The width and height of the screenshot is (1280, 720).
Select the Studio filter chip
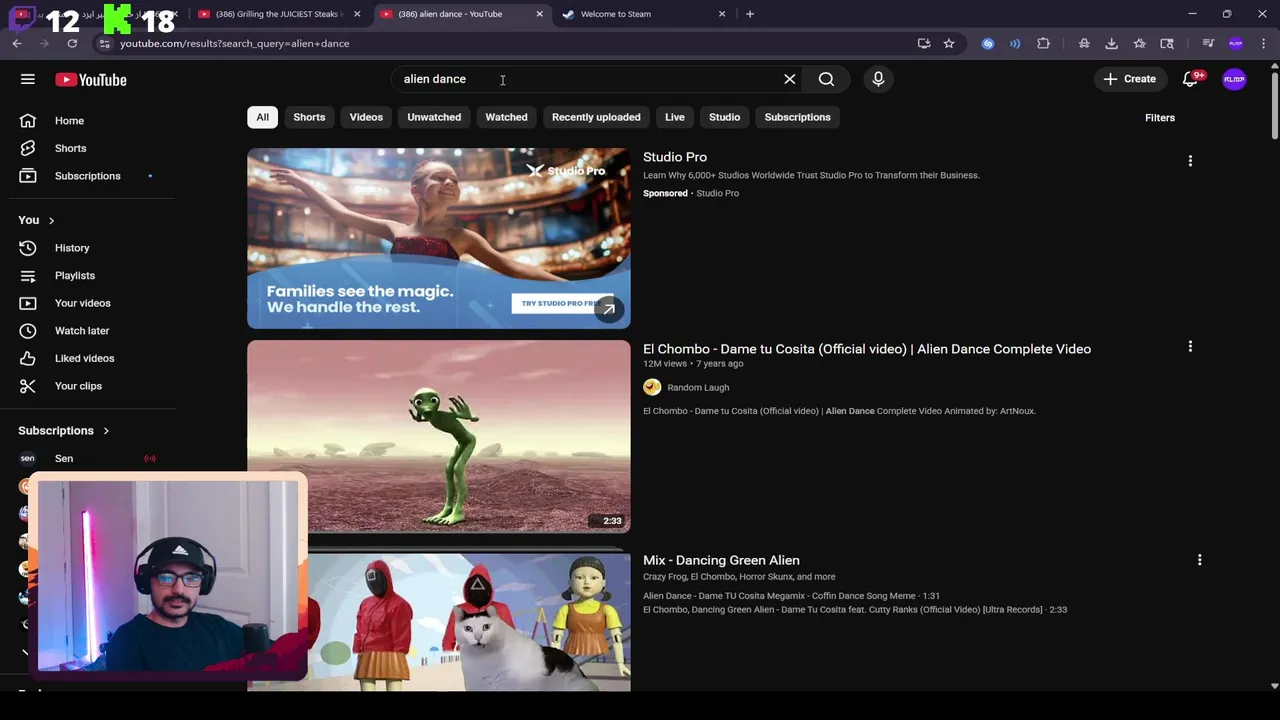click(x=724, y=117)
